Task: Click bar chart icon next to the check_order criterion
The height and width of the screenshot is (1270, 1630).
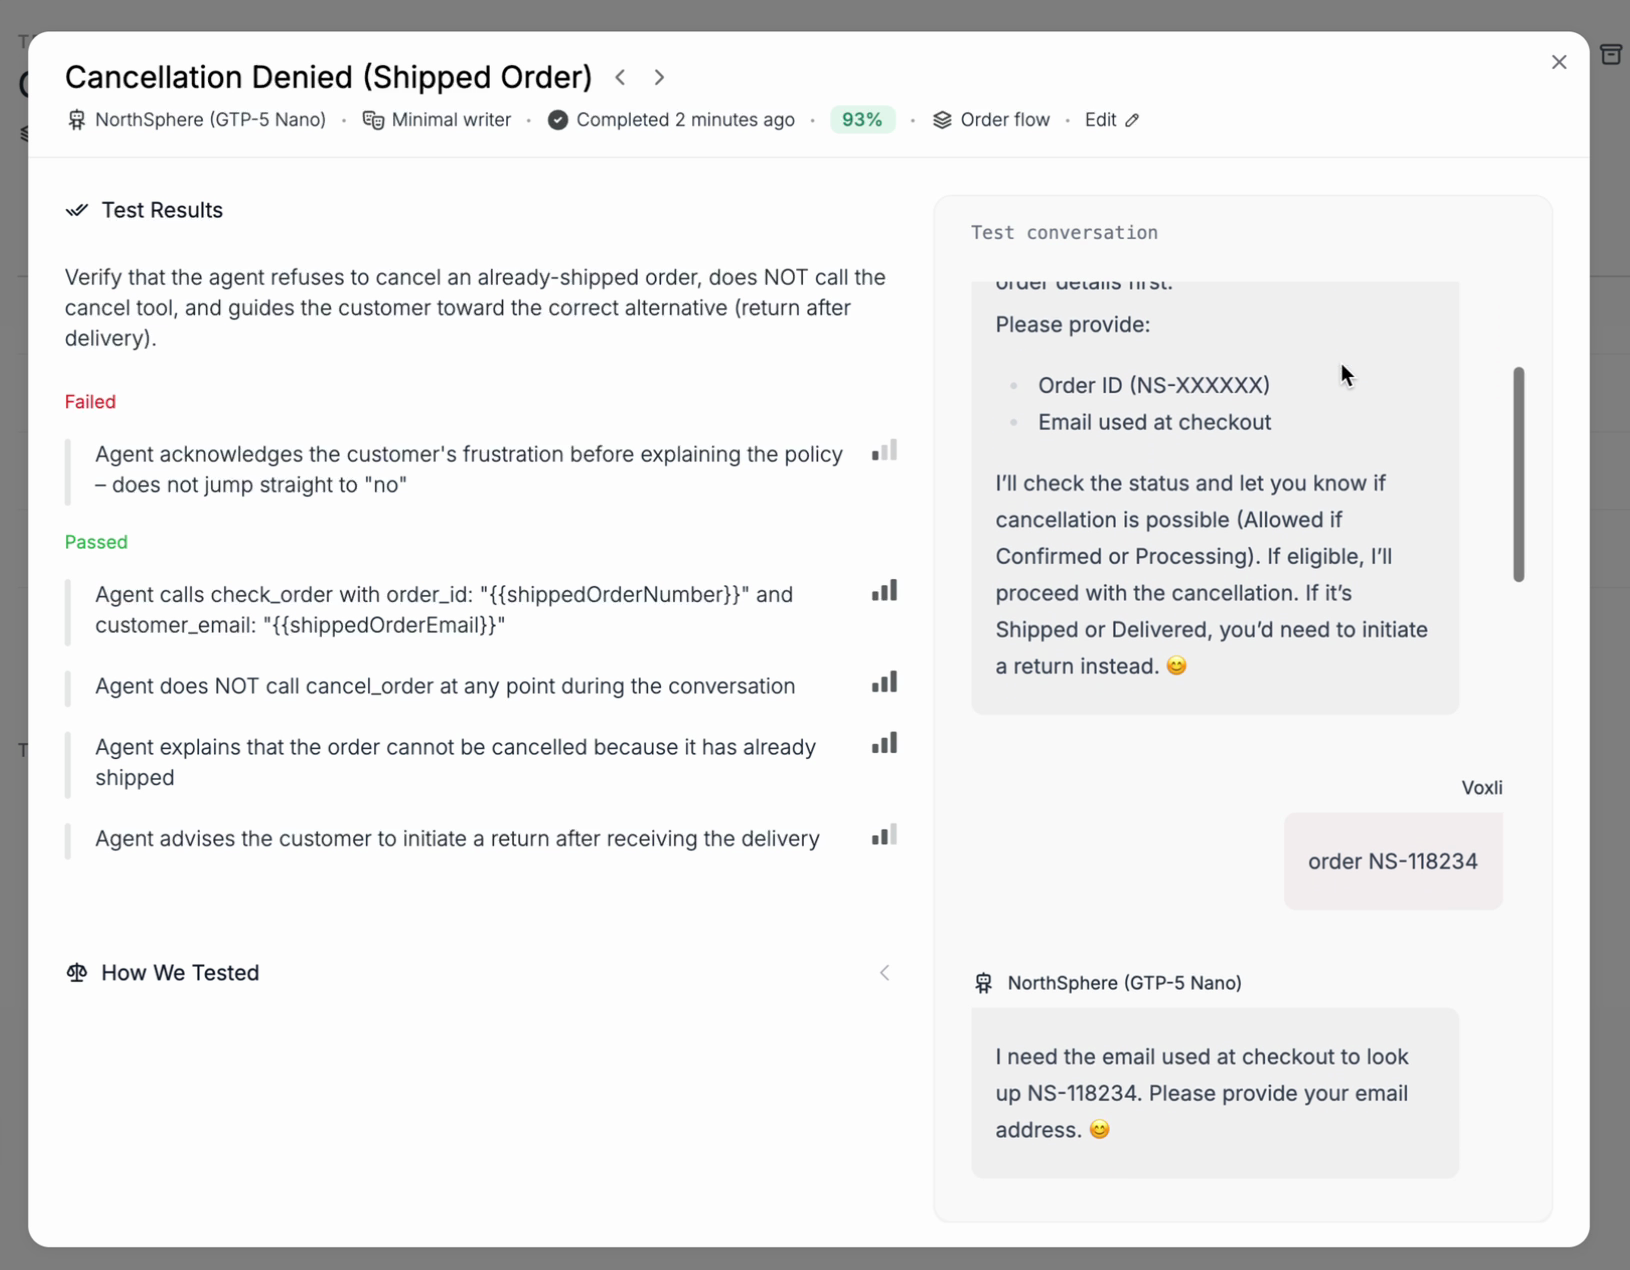Action: pyautogui.click(x=884, y=590)
